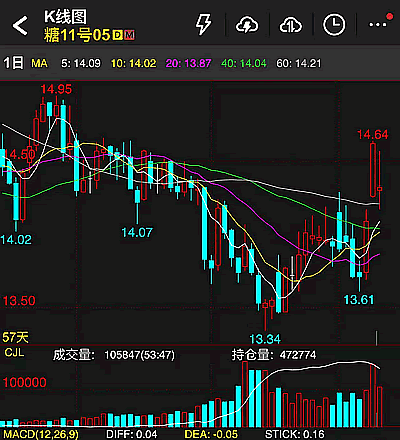Tap the yellow D badge icon
The height and width of the screenshot is (440, 400).
tap(117, 35)
